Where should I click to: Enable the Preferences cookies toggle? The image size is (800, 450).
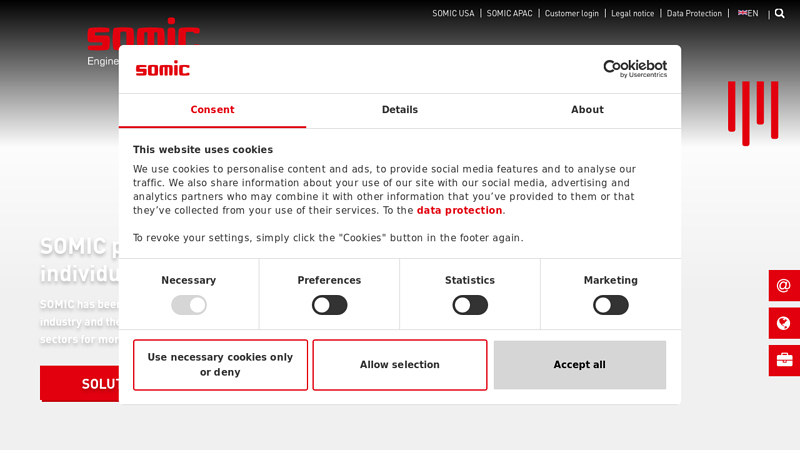click(x=329, y=305)
